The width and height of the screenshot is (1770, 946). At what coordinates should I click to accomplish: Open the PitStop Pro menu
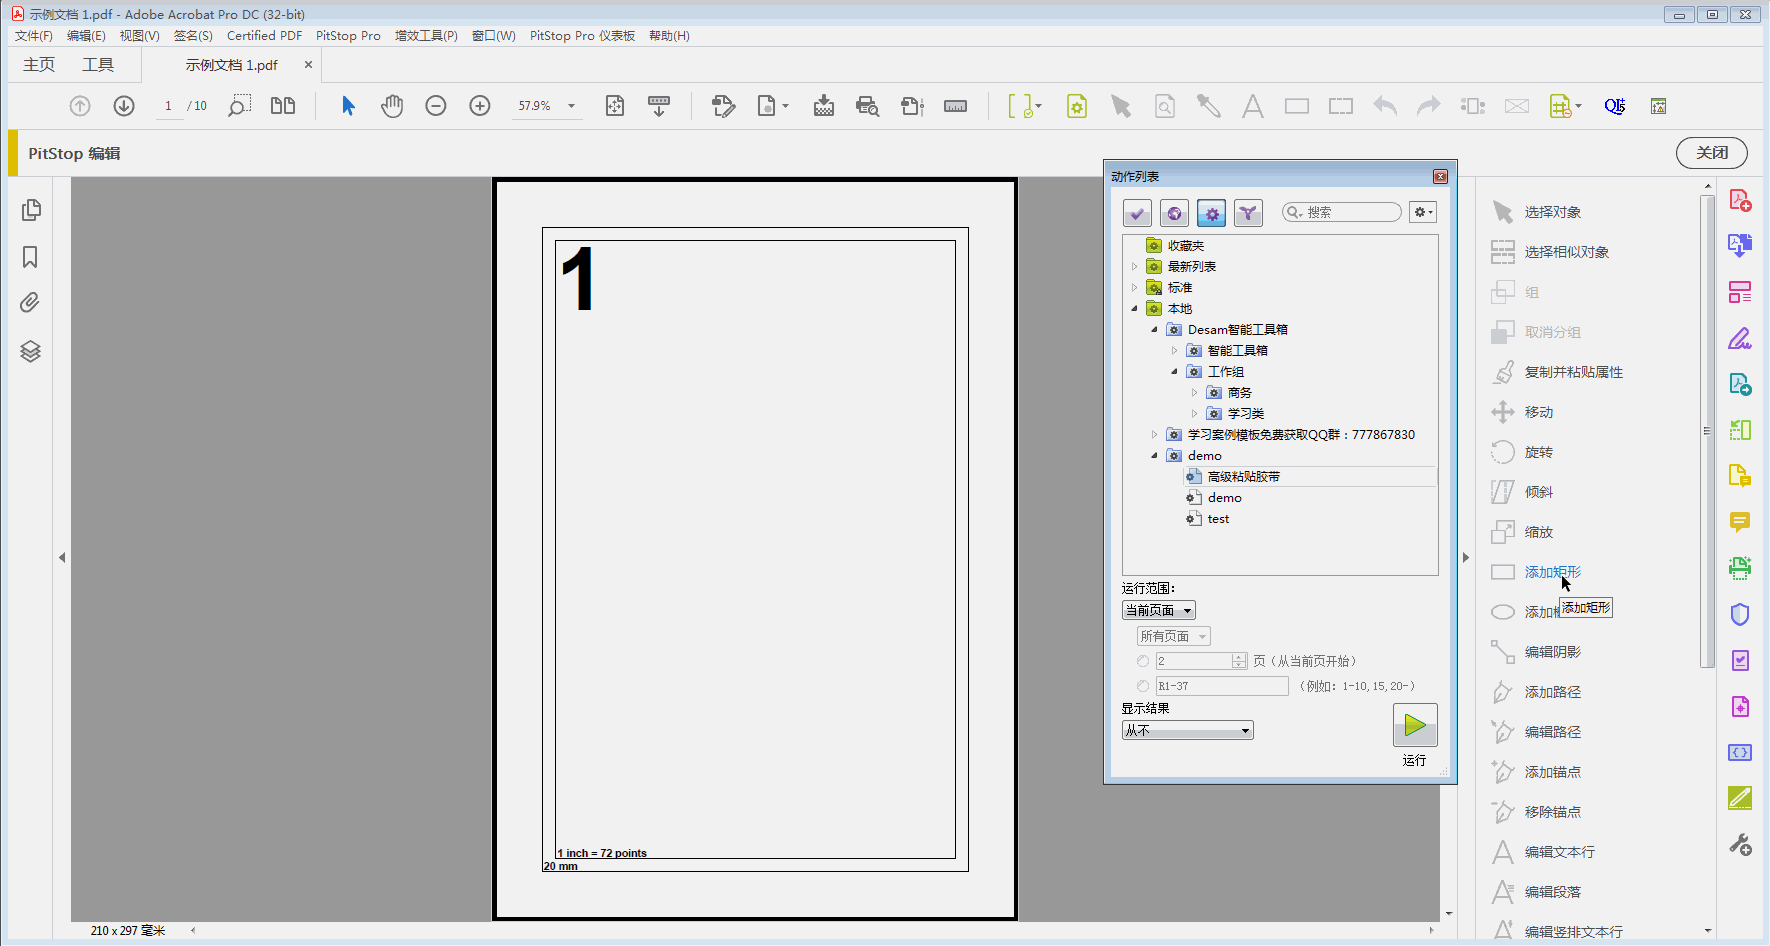click(348, 36)
